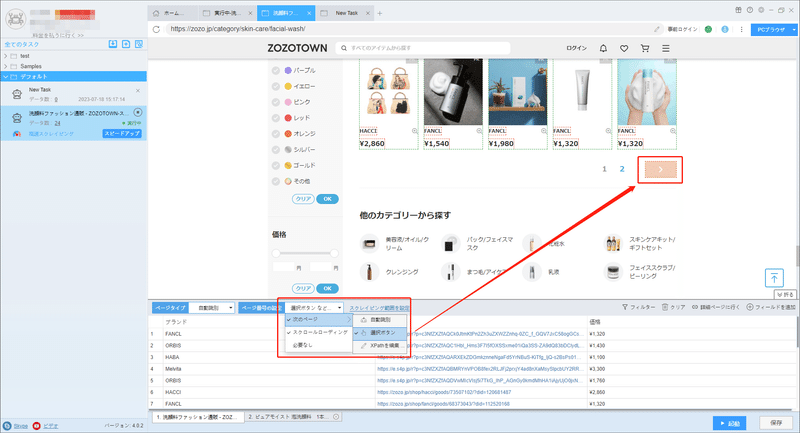Select 必要なし menu option
The image size is (800, 433).
point(318,345)
